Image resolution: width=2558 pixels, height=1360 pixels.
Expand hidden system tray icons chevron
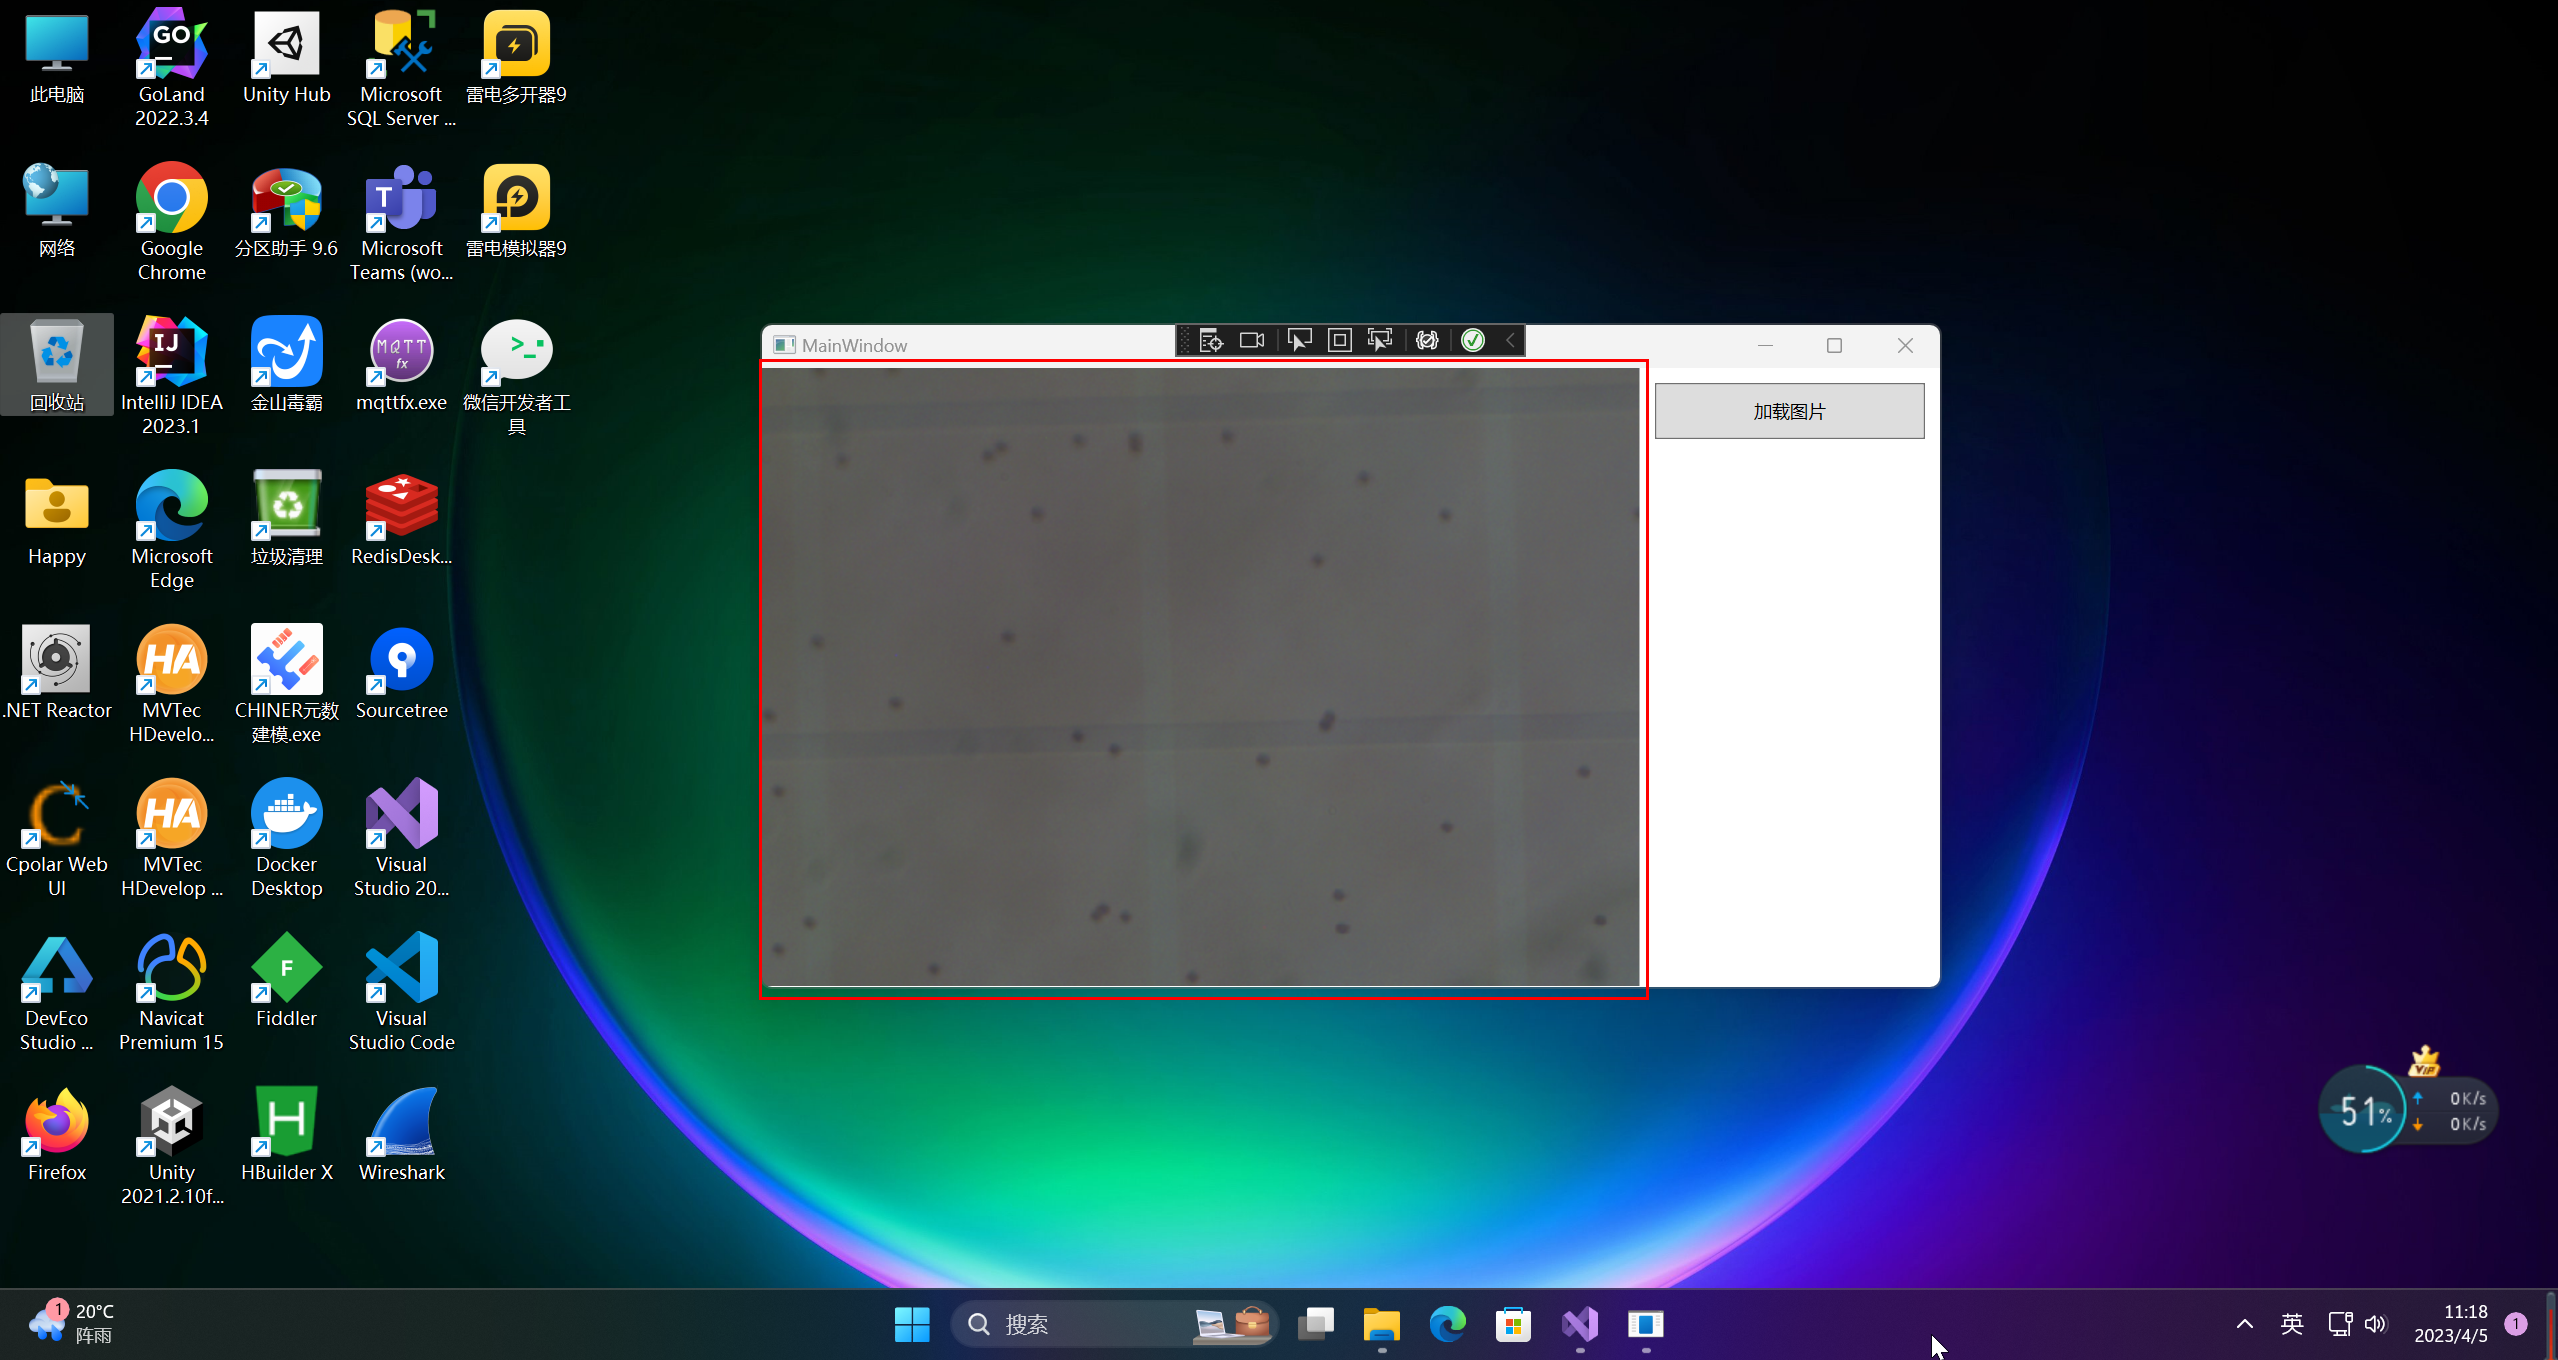click(2244, 1324)
